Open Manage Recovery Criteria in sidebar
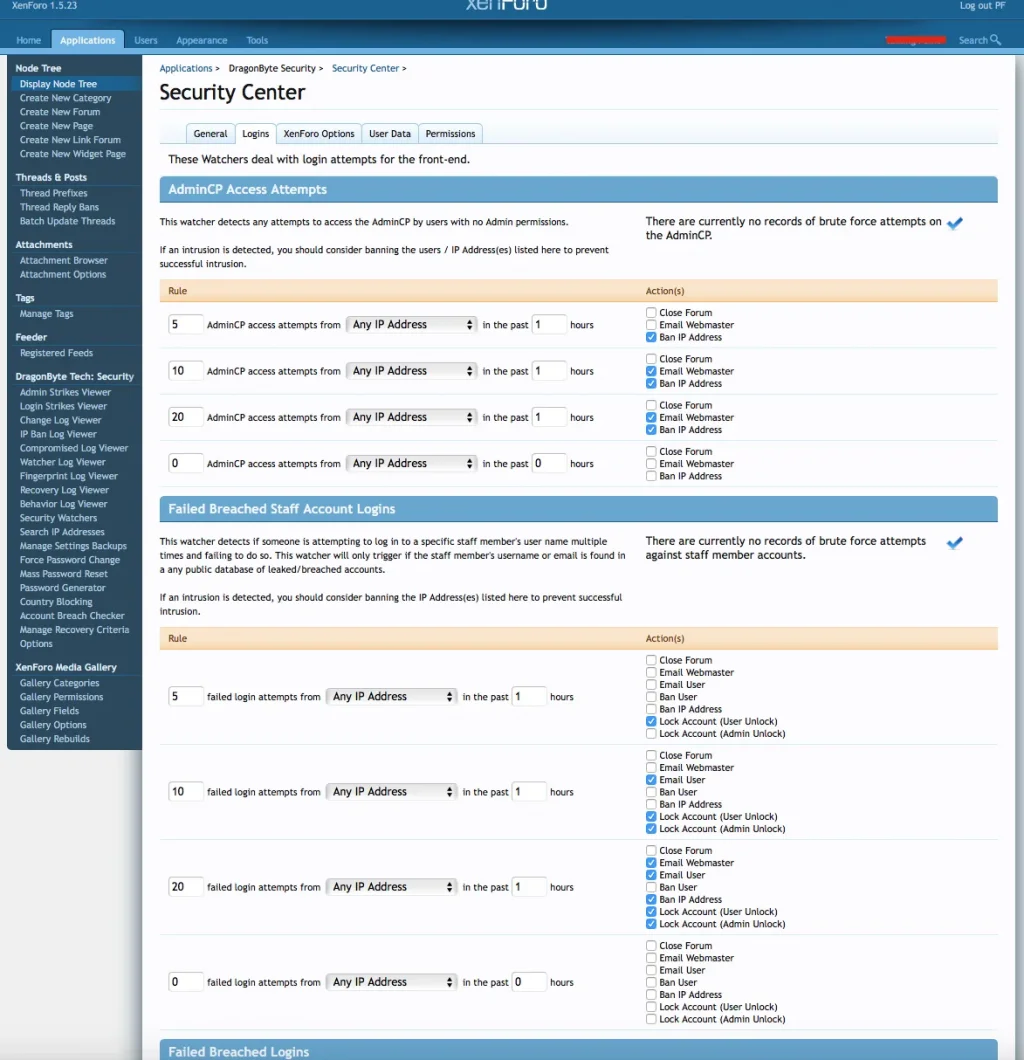The width and height of the screenshot is (1024, 1060). pos(74,630)
